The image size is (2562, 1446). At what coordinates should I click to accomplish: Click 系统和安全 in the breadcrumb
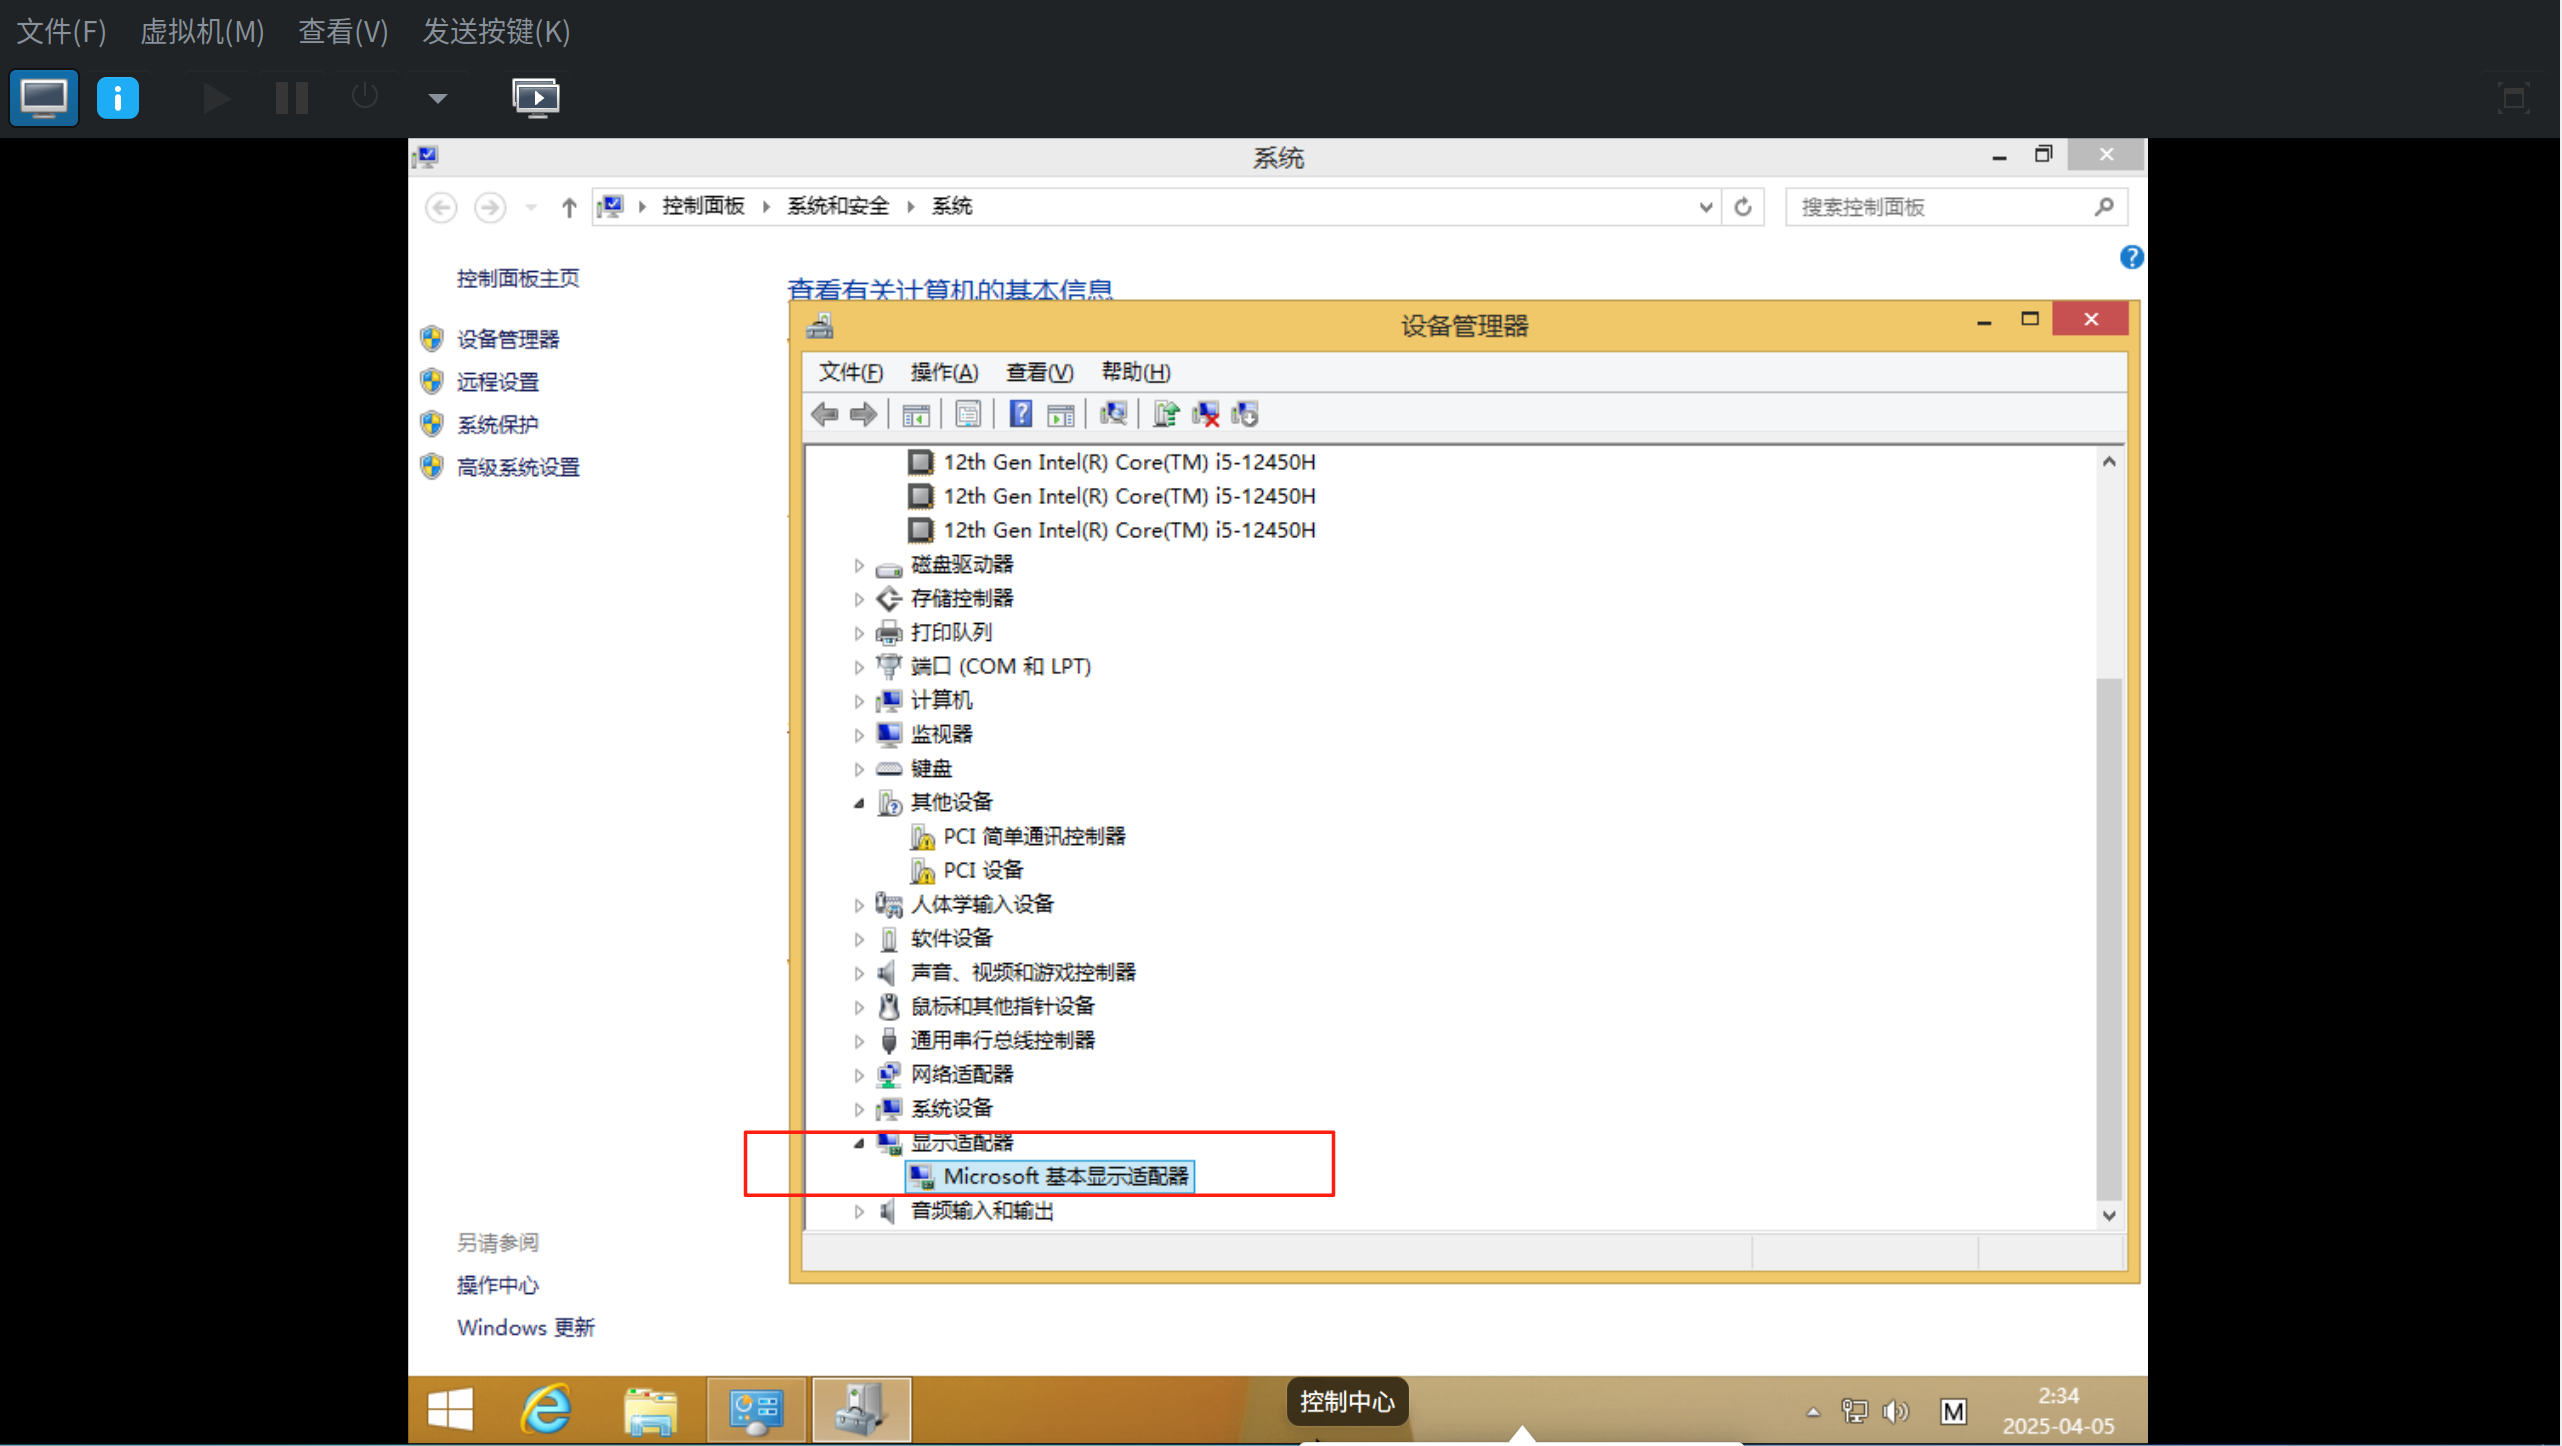tap(838, 206)
